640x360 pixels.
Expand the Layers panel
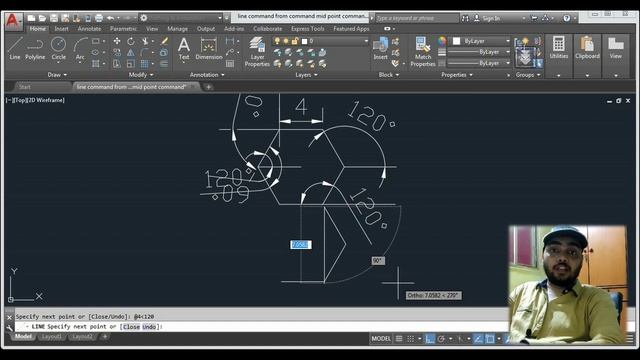[x=306, y=75]
